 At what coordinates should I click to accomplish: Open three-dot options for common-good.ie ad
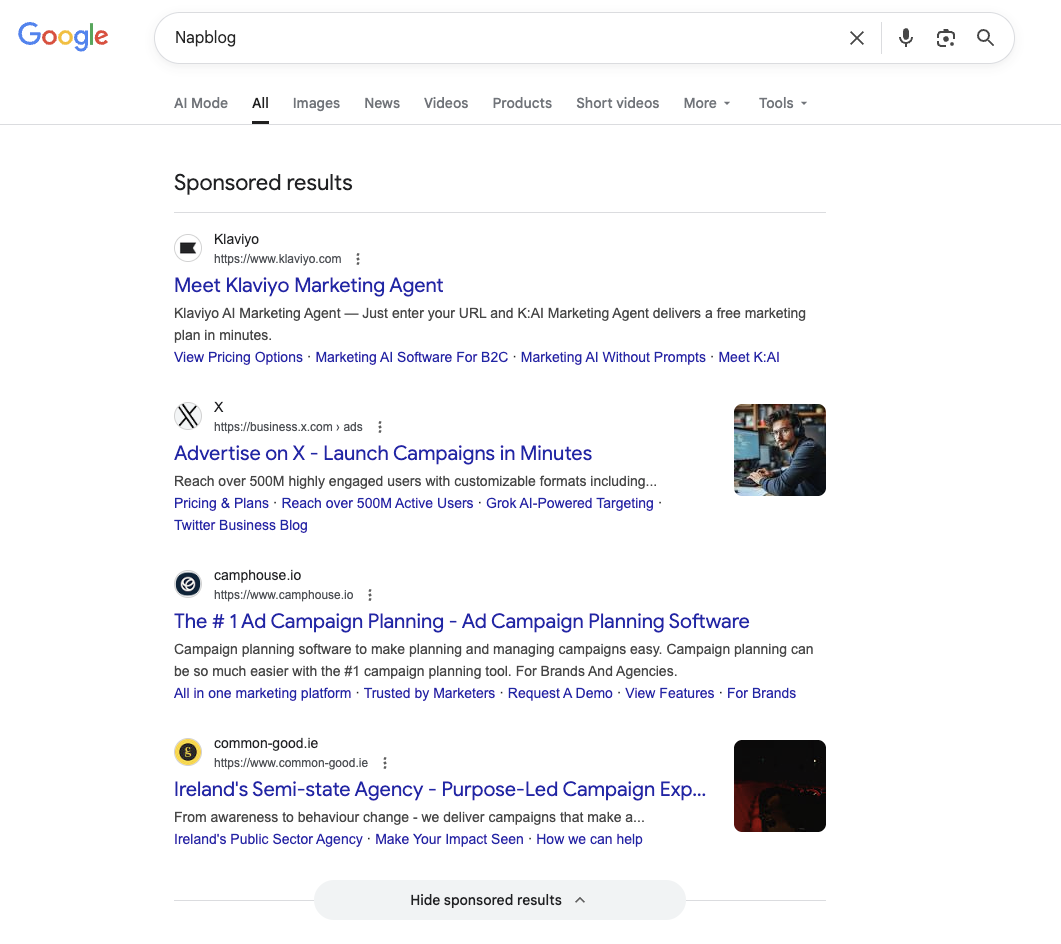(x=385, y=763)
